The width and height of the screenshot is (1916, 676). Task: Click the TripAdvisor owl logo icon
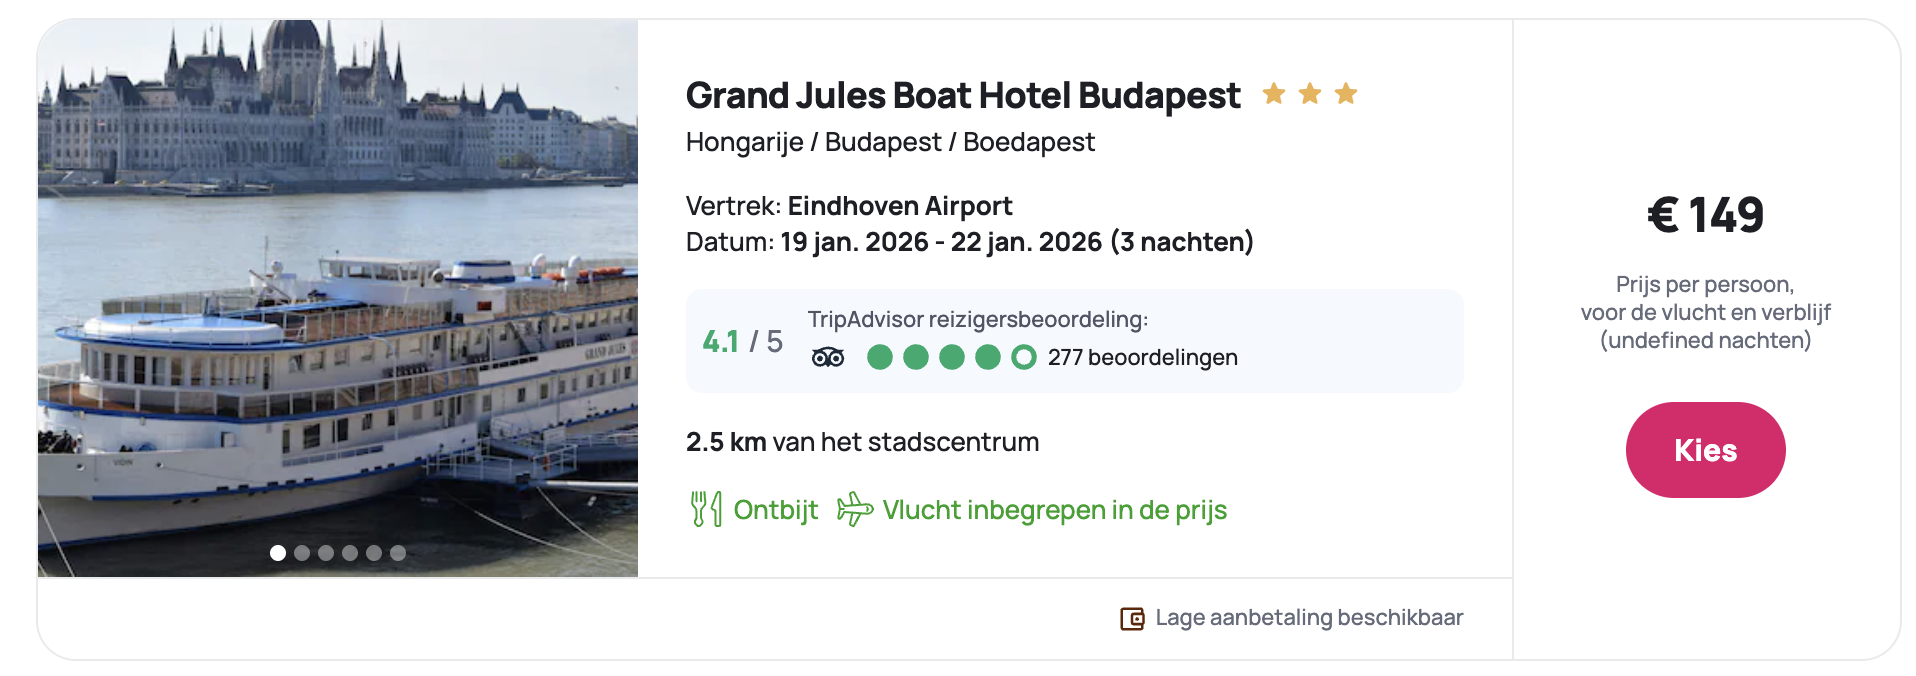tap(828, 358)
